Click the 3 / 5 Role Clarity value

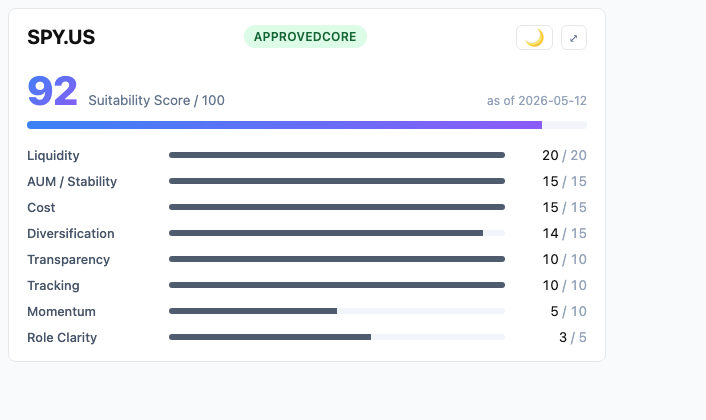point(573,337)
